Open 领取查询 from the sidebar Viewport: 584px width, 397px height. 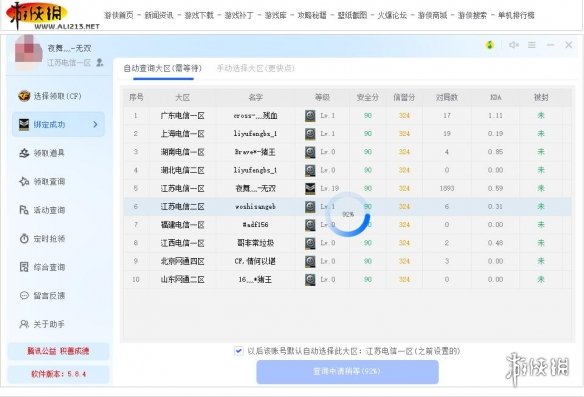click(42, 182)
